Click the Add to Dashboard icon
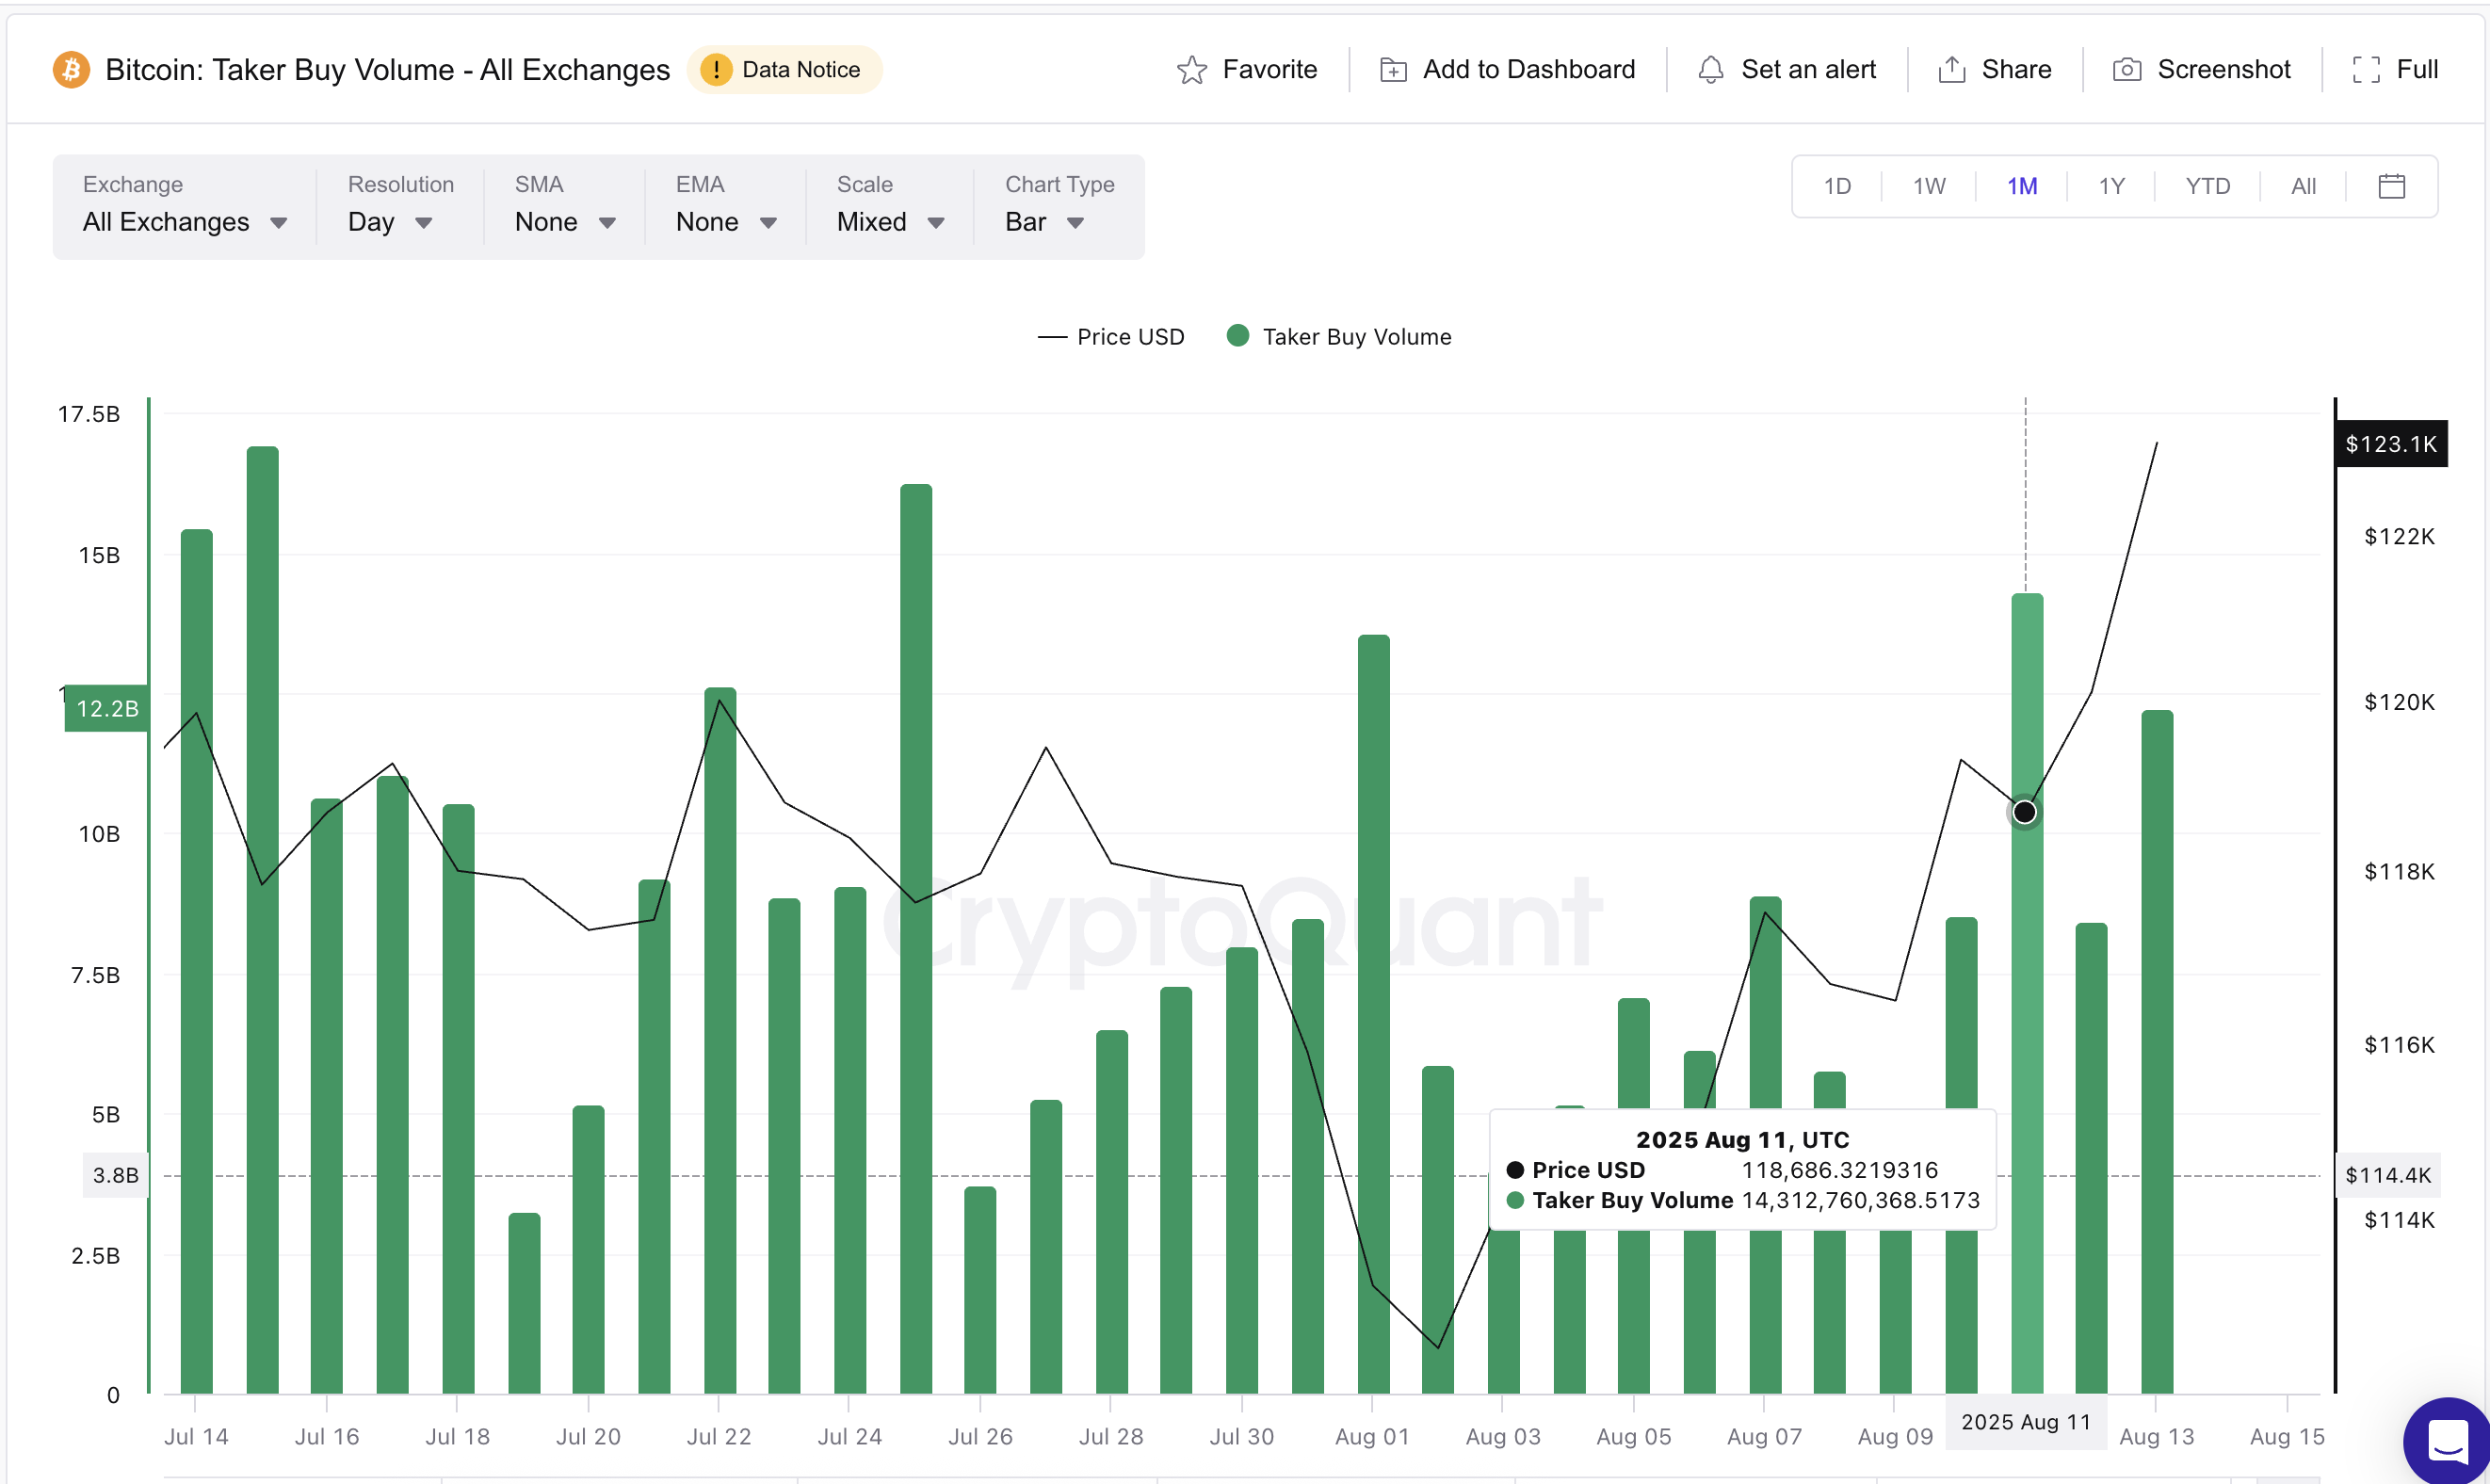2490x1484 pixels. pyautogui.click(x=1391, y=69)
